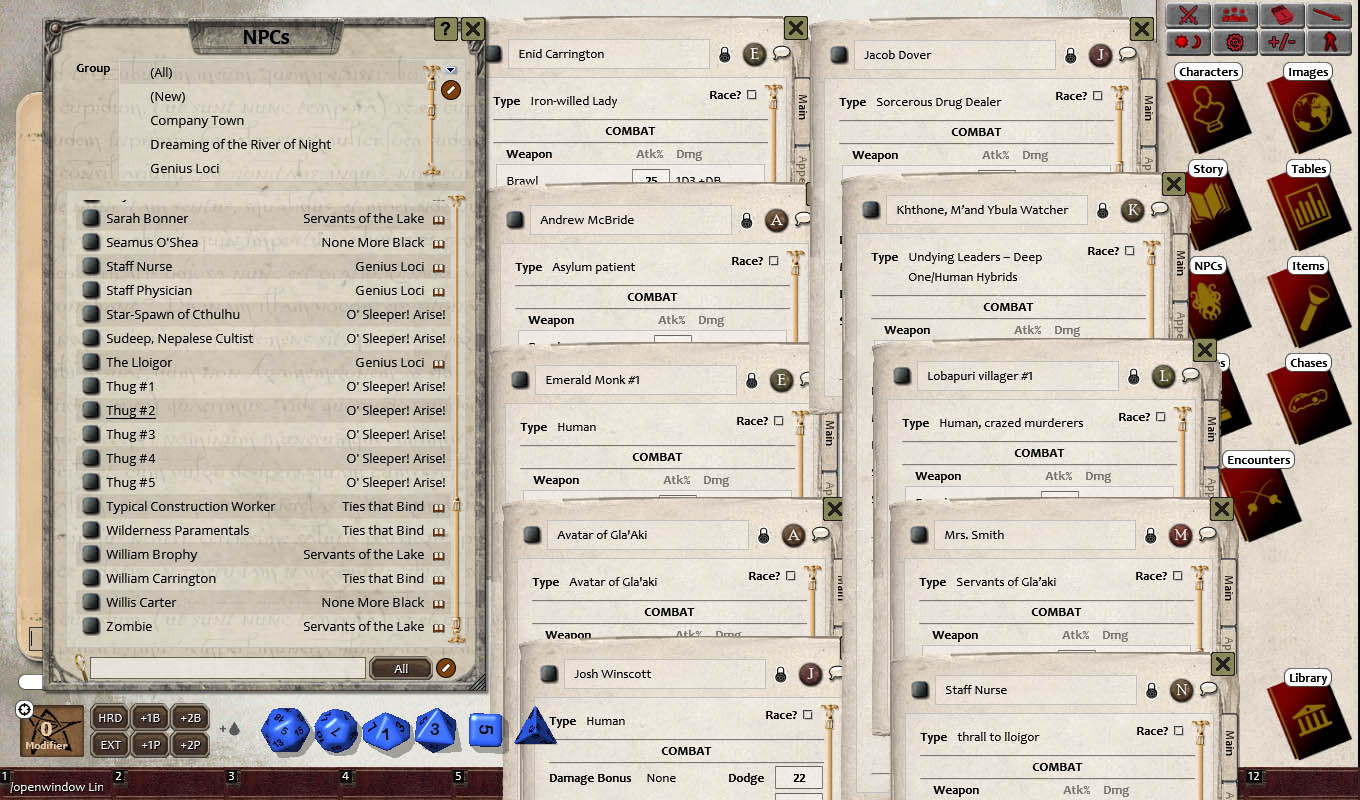Click the +1B bonus die button
Image resolution: width=1360 pixels, height=800 pixels.
(150, 718)
